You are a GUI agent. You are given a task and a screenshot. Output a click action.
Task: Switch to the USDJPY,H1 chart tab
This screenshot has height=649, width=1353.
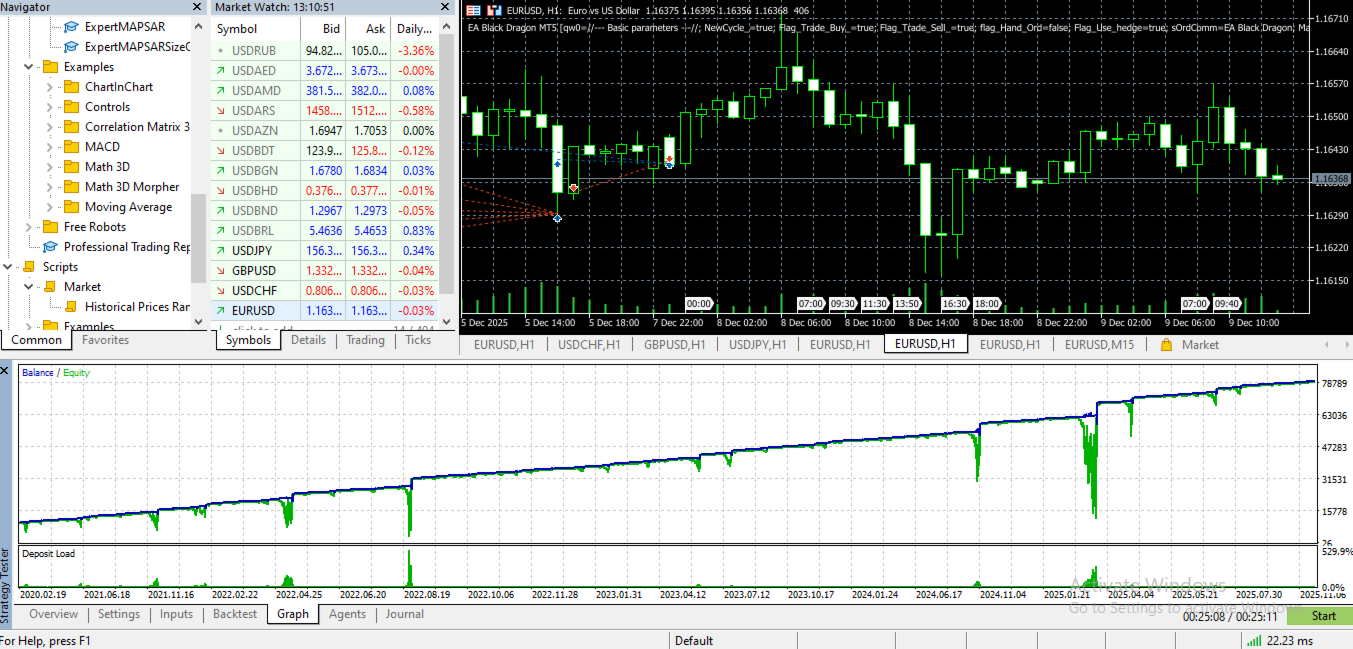[x=759, y=344]
